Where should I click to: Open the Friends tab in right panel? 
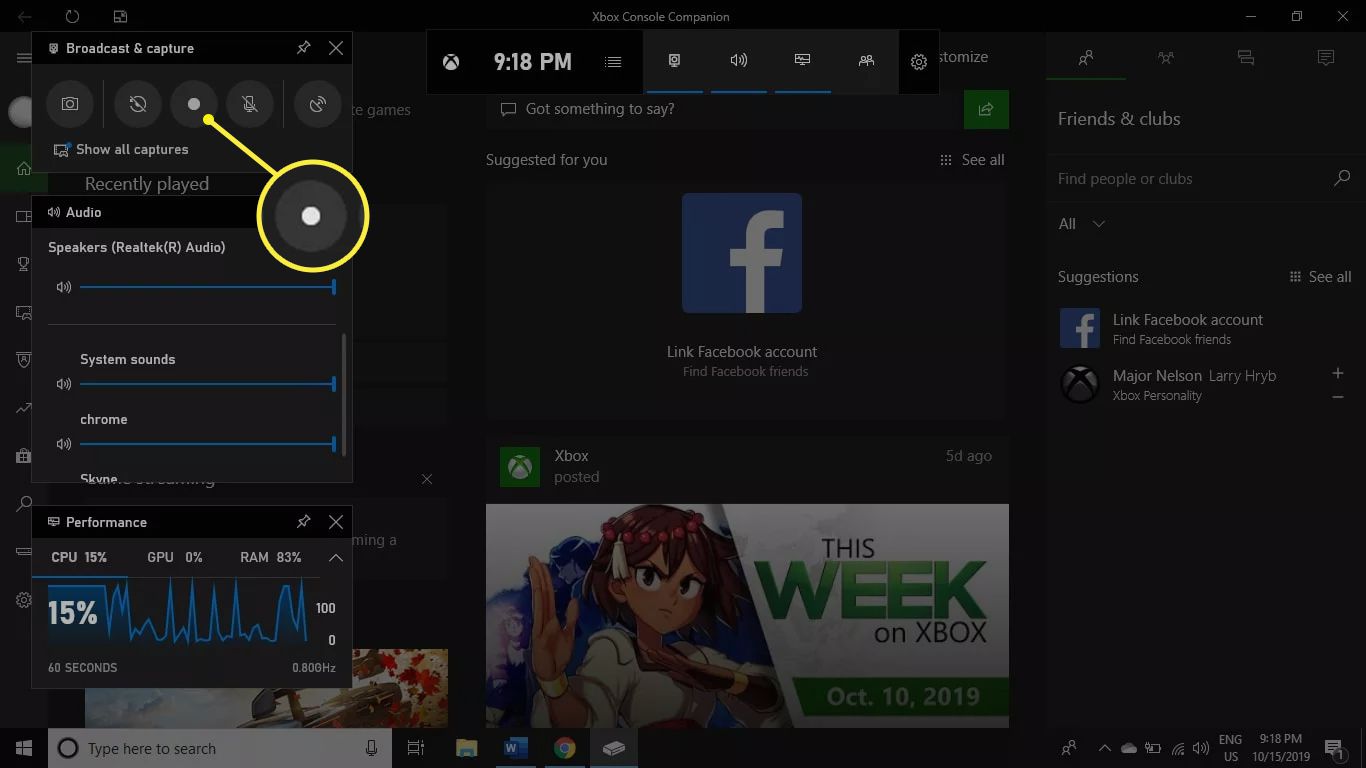pyautogui.click(x=1086, y=58)
